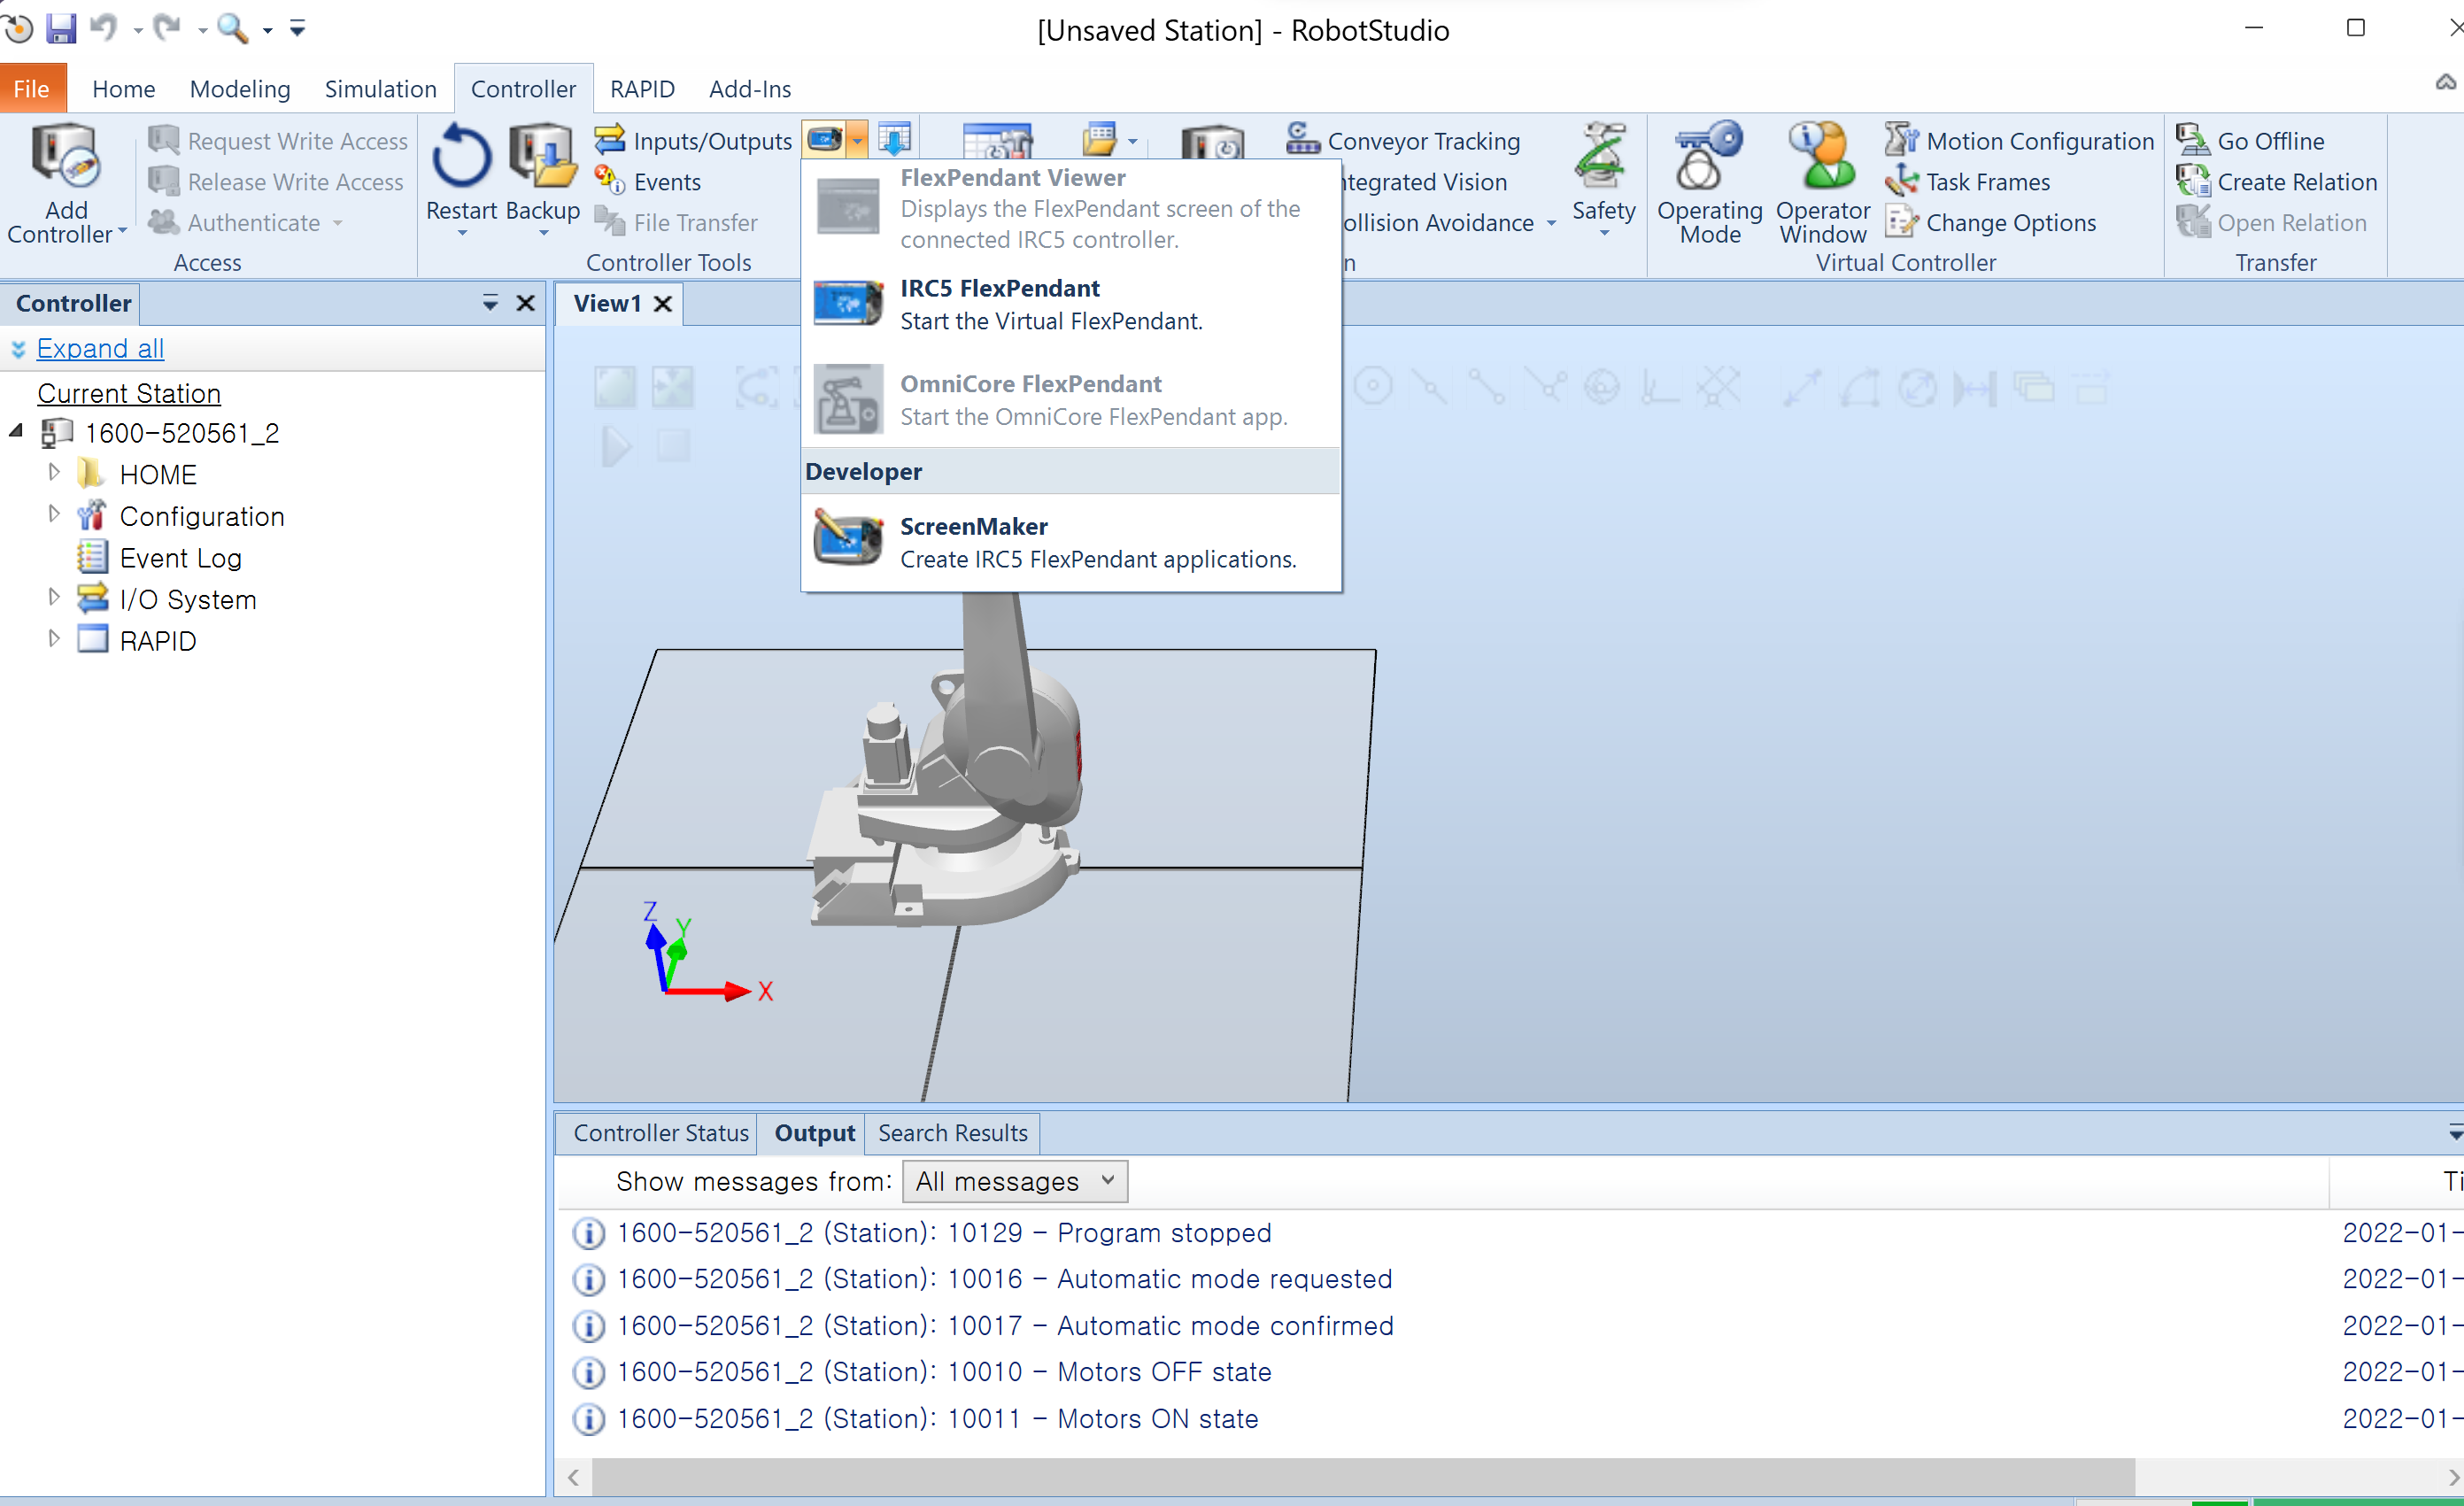Select IRC5 FlexPendant from the menu

point(1071,304)
